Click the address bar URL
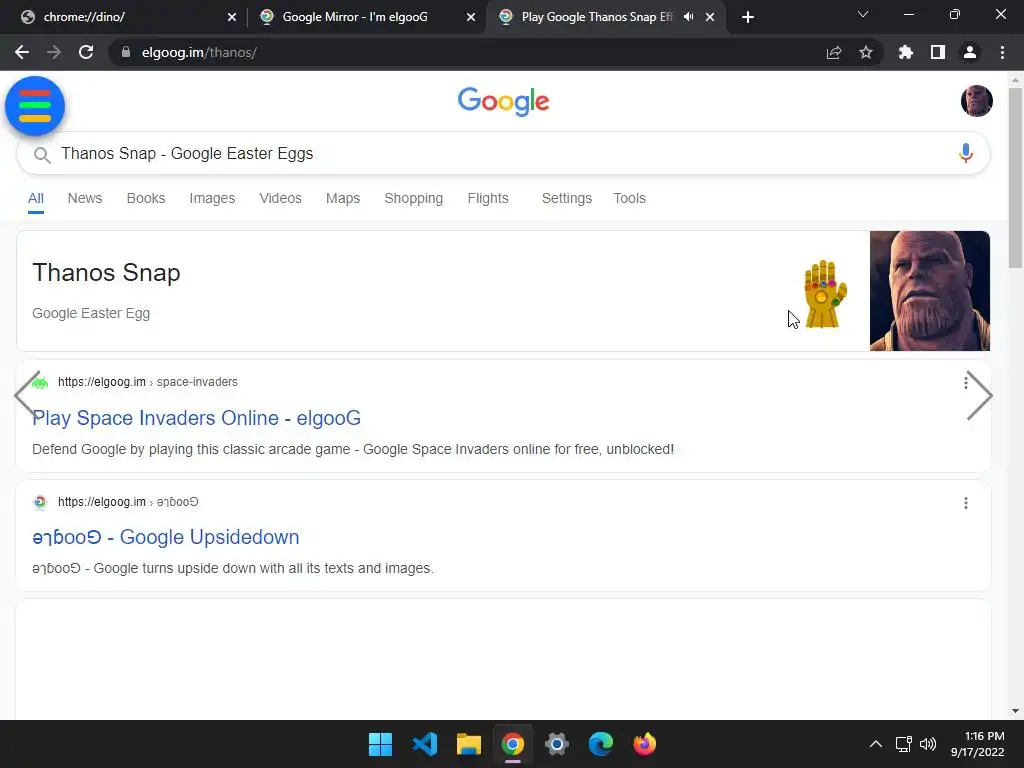The width and height of the screenshot is (1024, 768). [x=199, y=52]
